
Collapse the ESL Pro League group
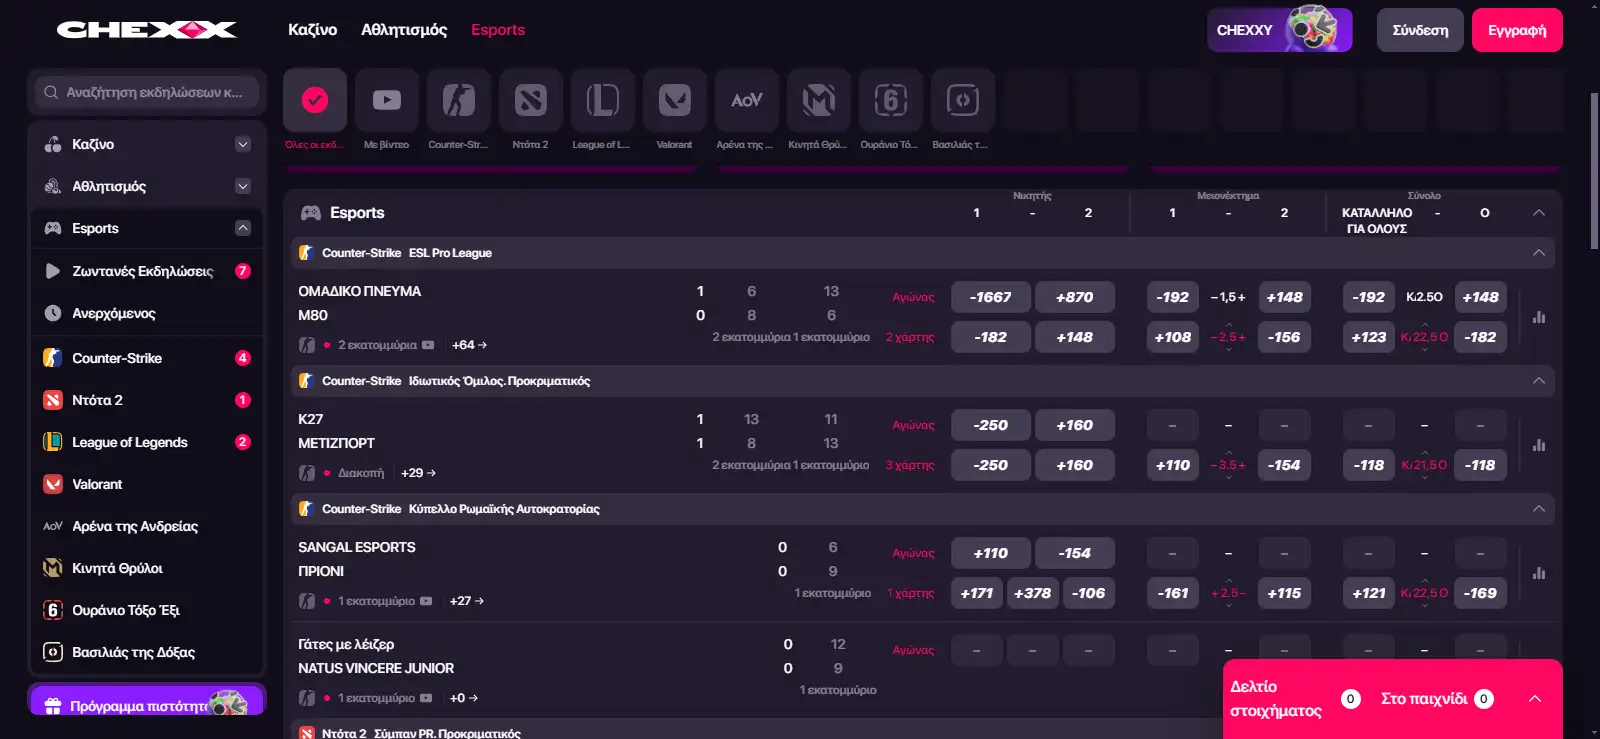[1539, 253]
